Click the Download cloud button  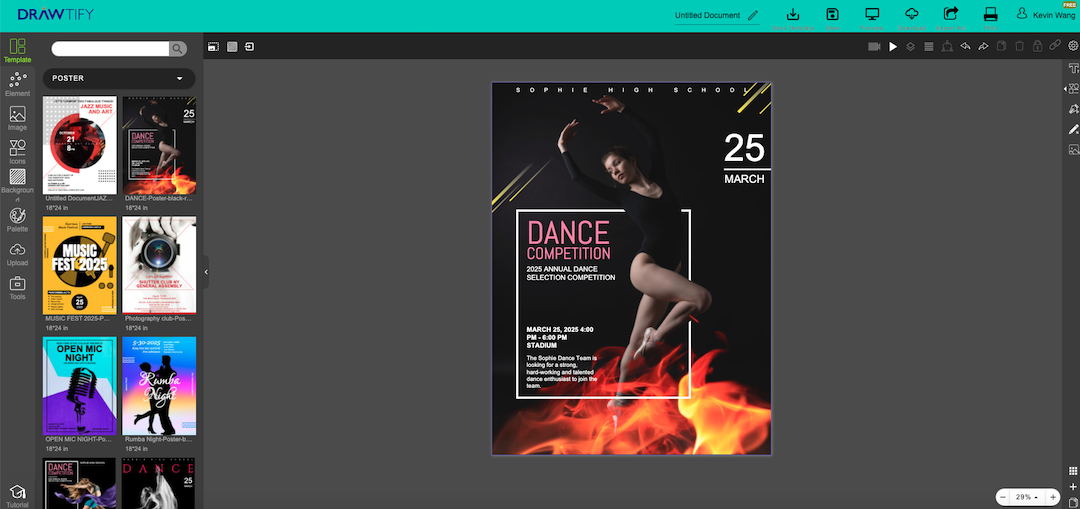[912, 19]
